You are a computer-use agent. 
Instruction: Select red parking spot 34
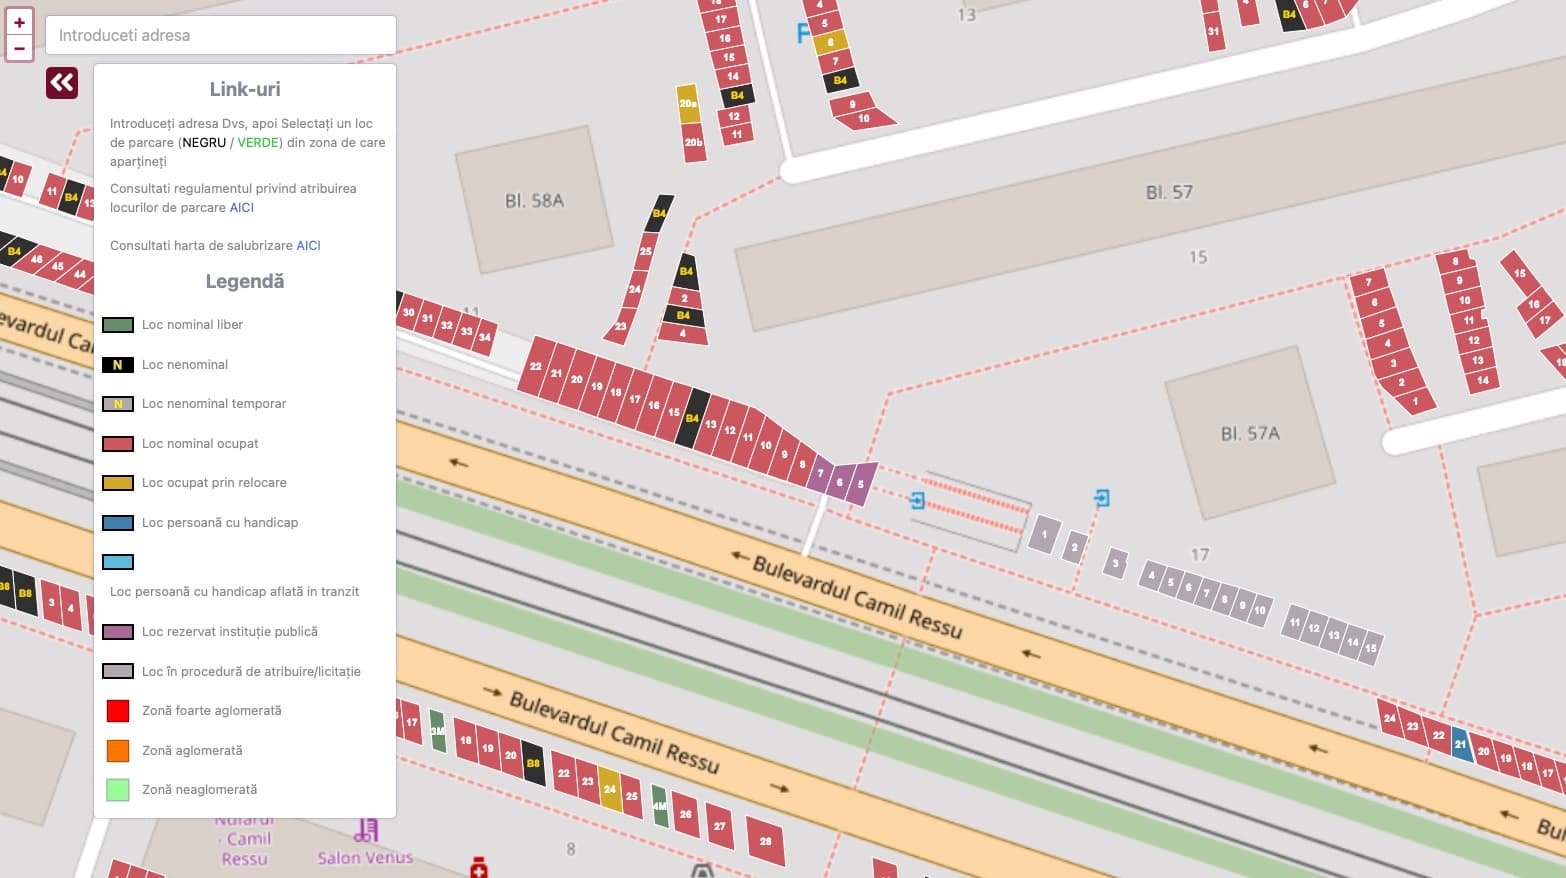click(485, 337)
